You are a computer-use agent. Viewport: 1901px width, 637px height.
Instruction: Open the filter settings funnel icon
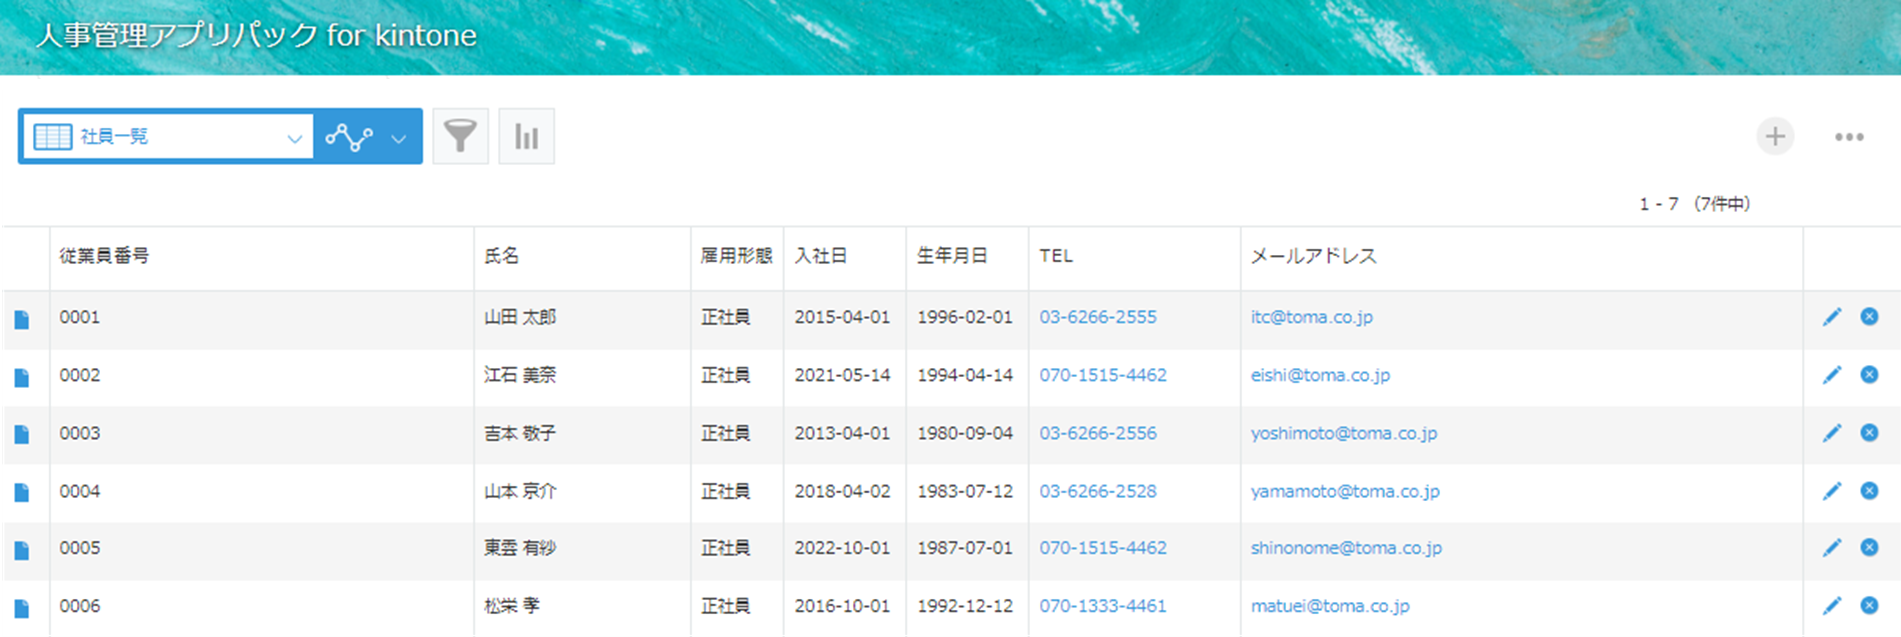coord(460,136)
